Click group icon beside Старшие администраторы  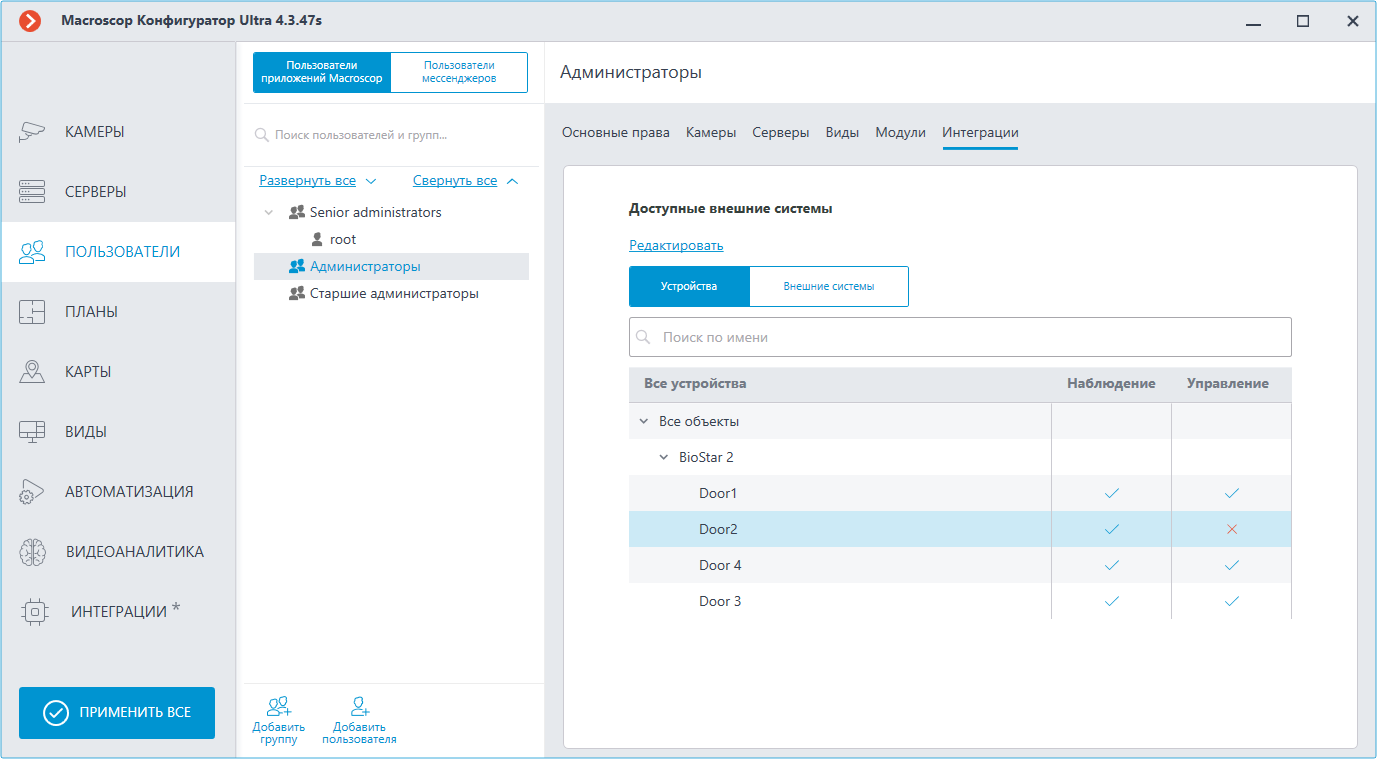pyautogui.click(x=296, y=294)
